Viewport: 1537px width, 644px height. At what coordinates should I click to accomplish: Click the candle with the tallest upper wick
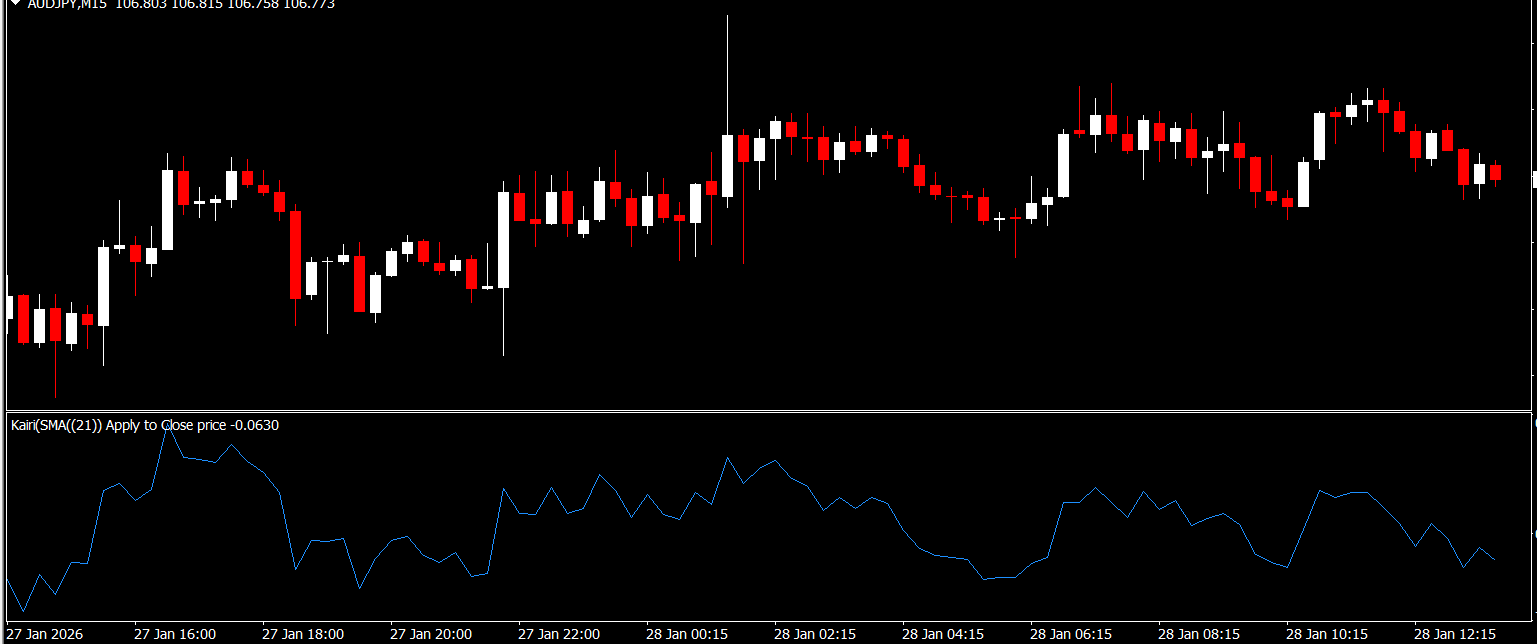pos(727,165)
